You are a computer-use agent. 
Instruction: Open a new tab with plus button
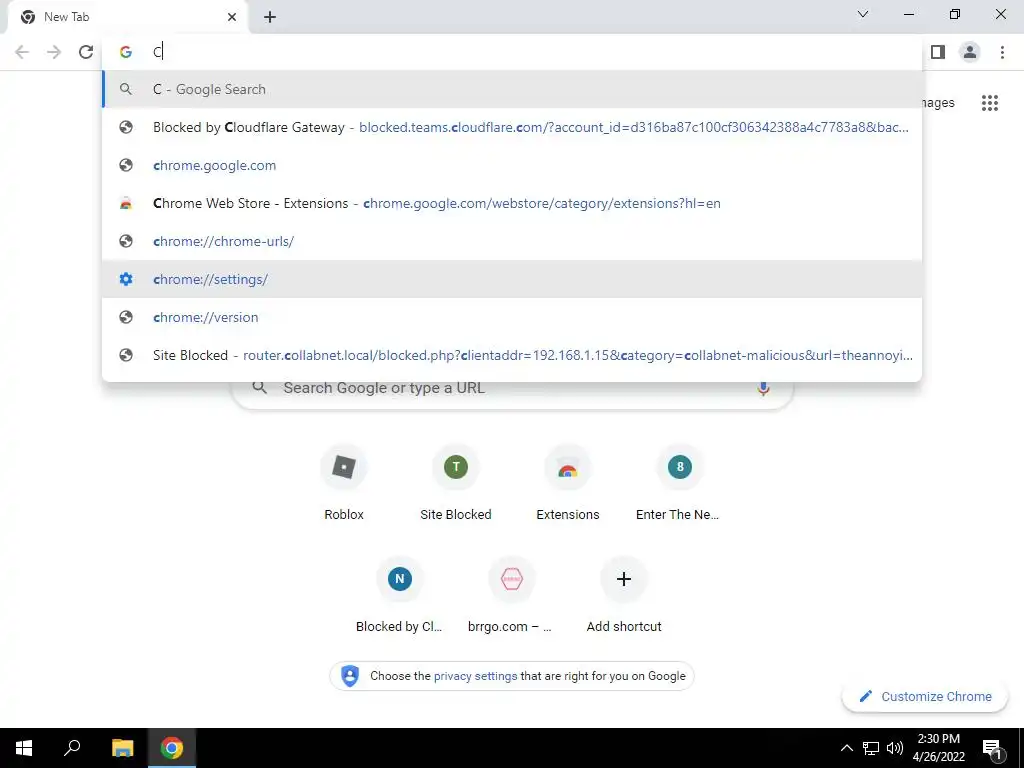[270, 17]
